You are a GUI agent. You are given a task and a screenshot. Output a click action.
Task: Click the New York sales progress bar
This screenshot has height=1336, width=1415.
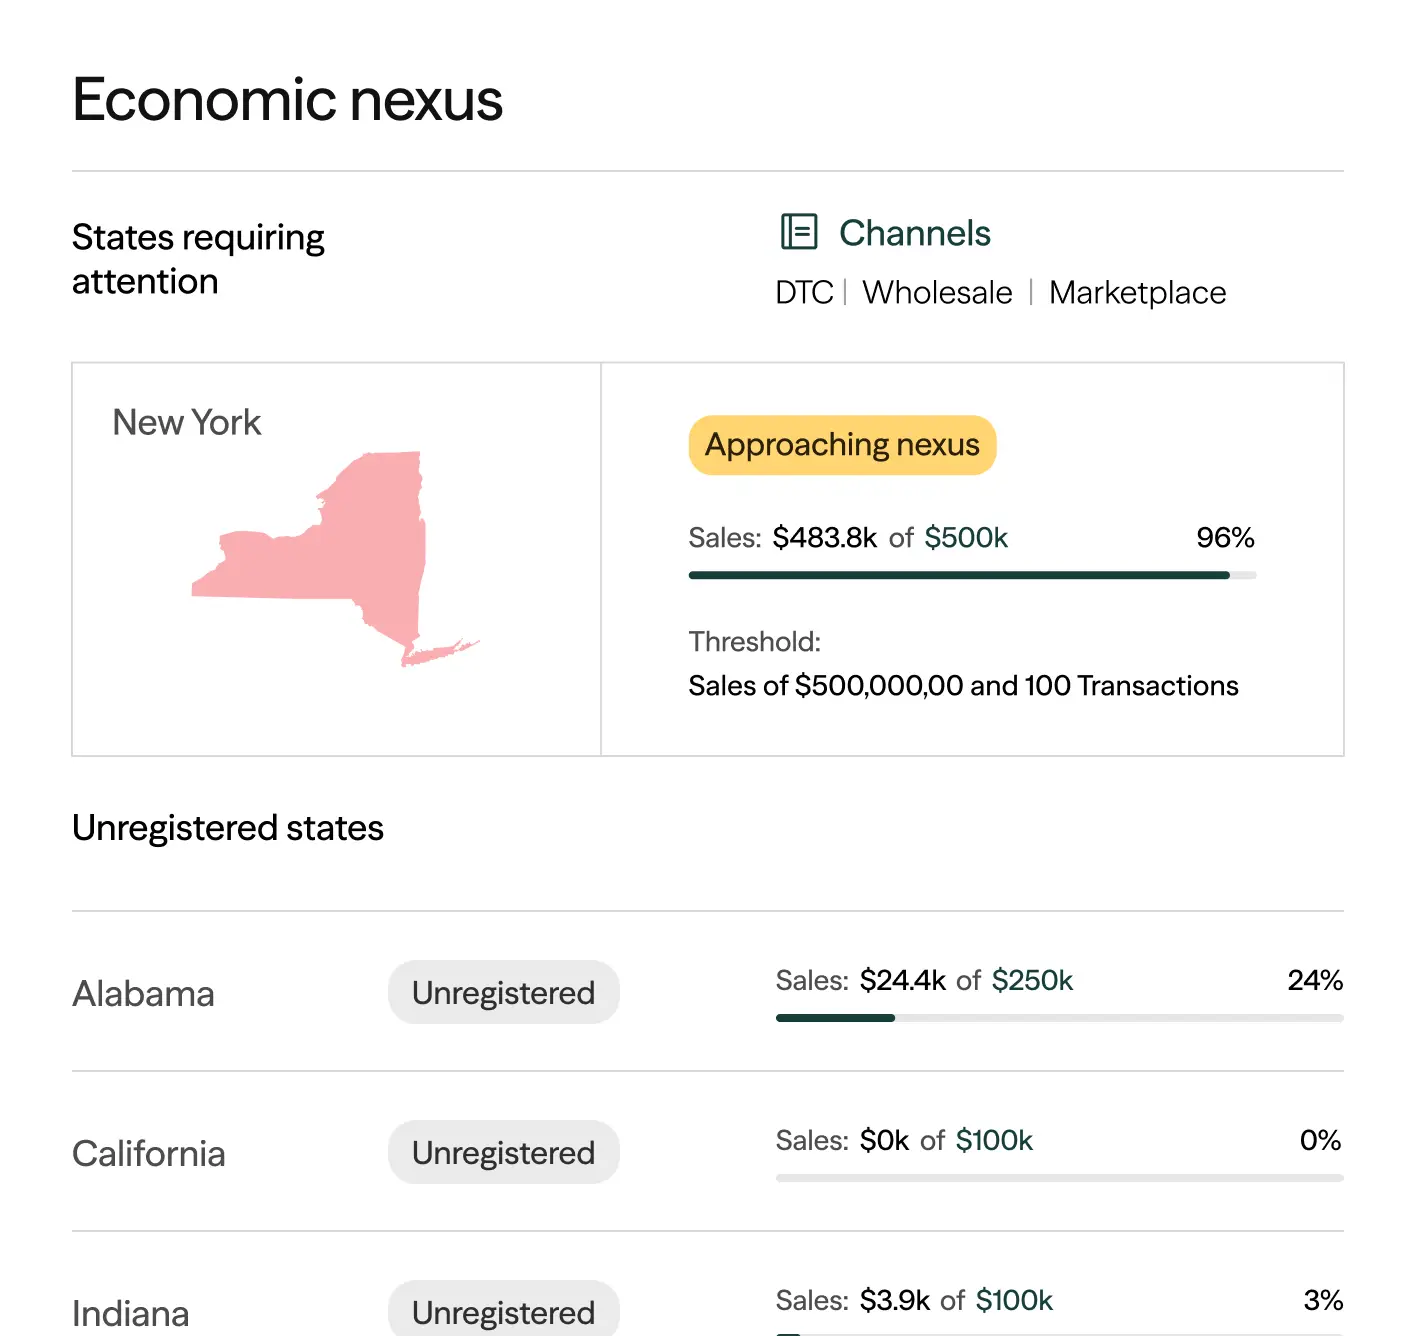(x=971, y=575)
